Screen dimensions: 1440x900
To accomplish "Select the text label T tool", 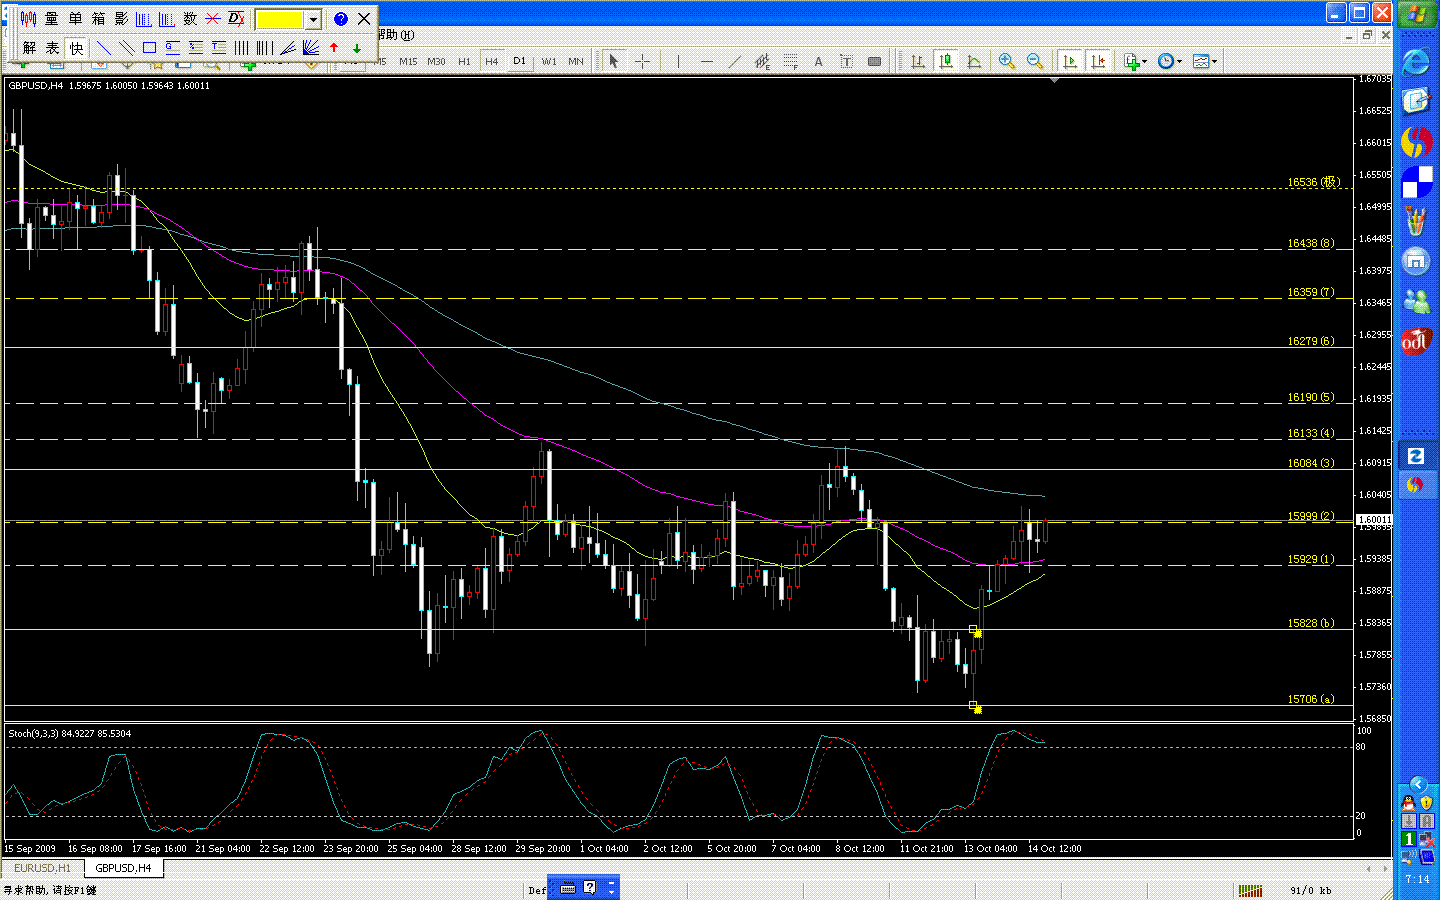I will pos(846,62).
